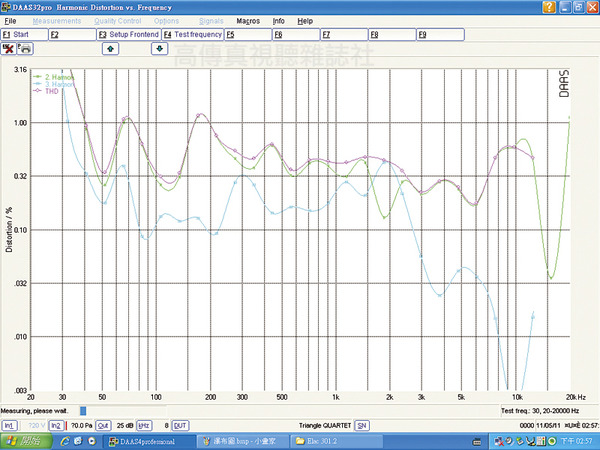This screenshot has width=600, height=450.
Task: Click the ?0.0 Pa pressure value
Action: tap(81, 426)
